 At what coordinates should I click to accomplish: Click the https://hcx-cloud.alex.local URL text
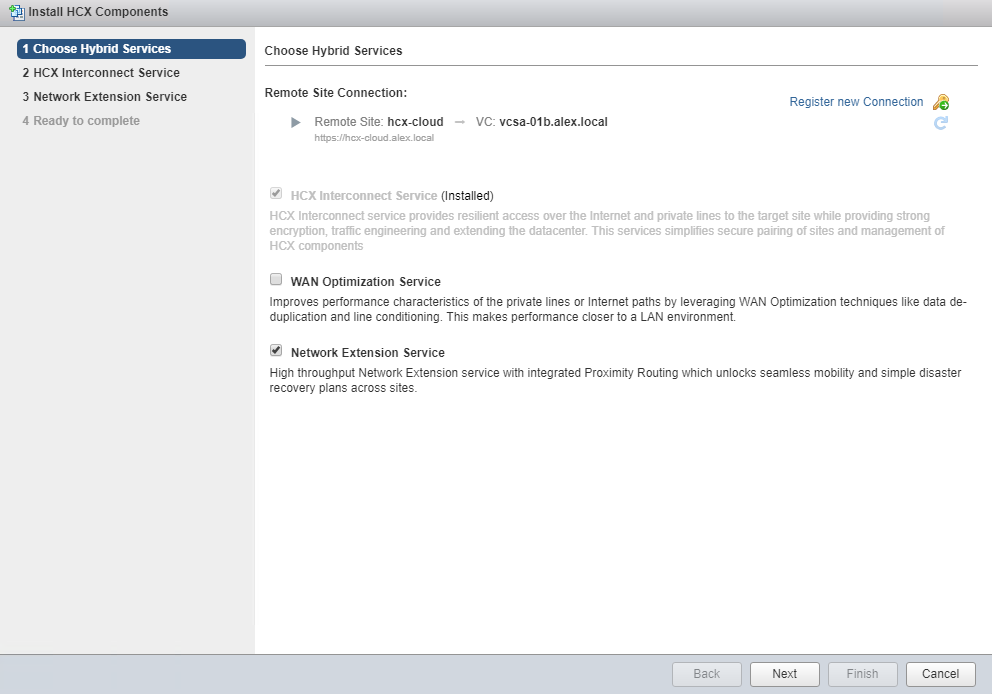(x=374, y=138)
